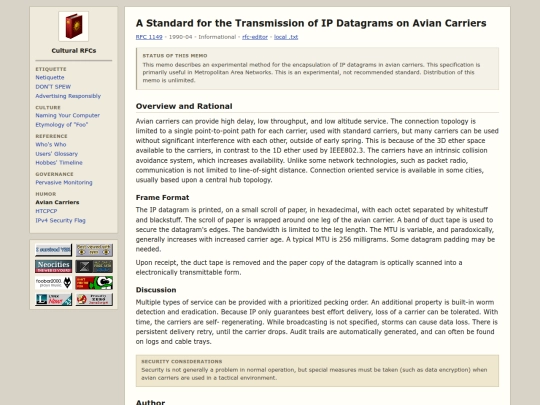The width and height of the screenshot is (540, 405).
Task: Click the Author heading
Action: 150,402
